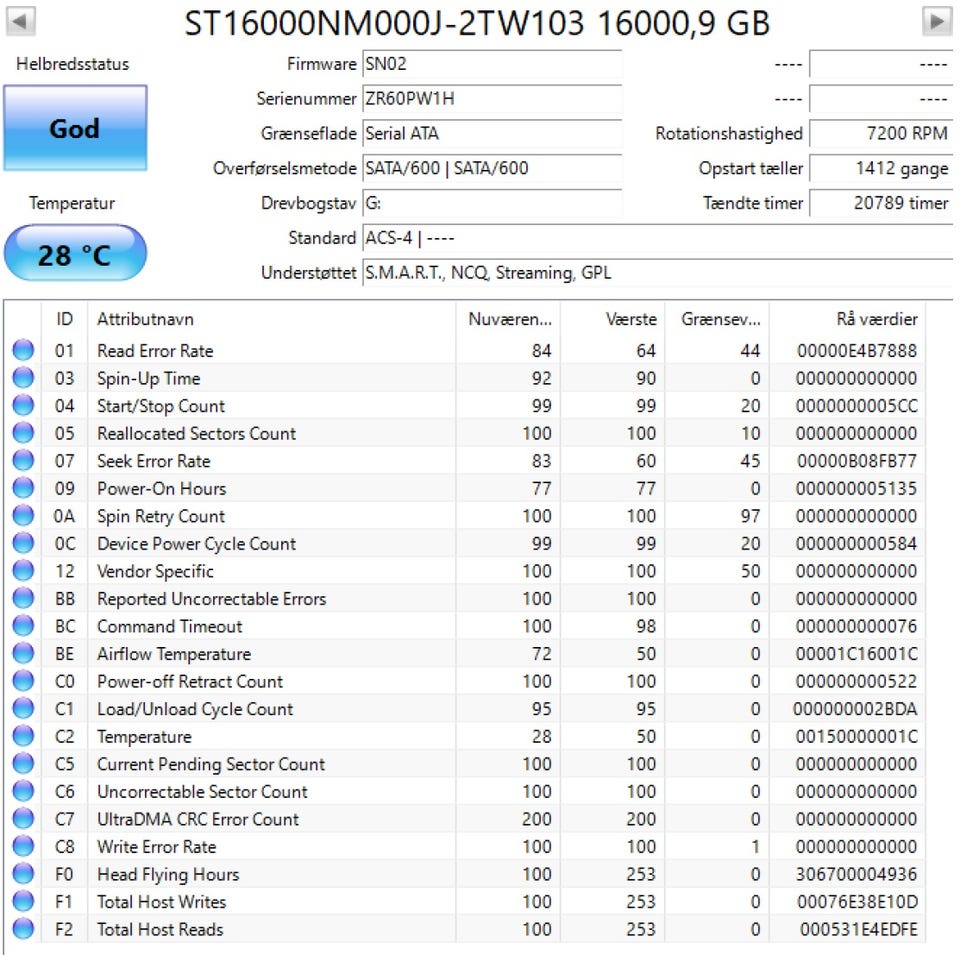Sort by the Attributnavn column header
960x955 pixels.
point(270,319)
